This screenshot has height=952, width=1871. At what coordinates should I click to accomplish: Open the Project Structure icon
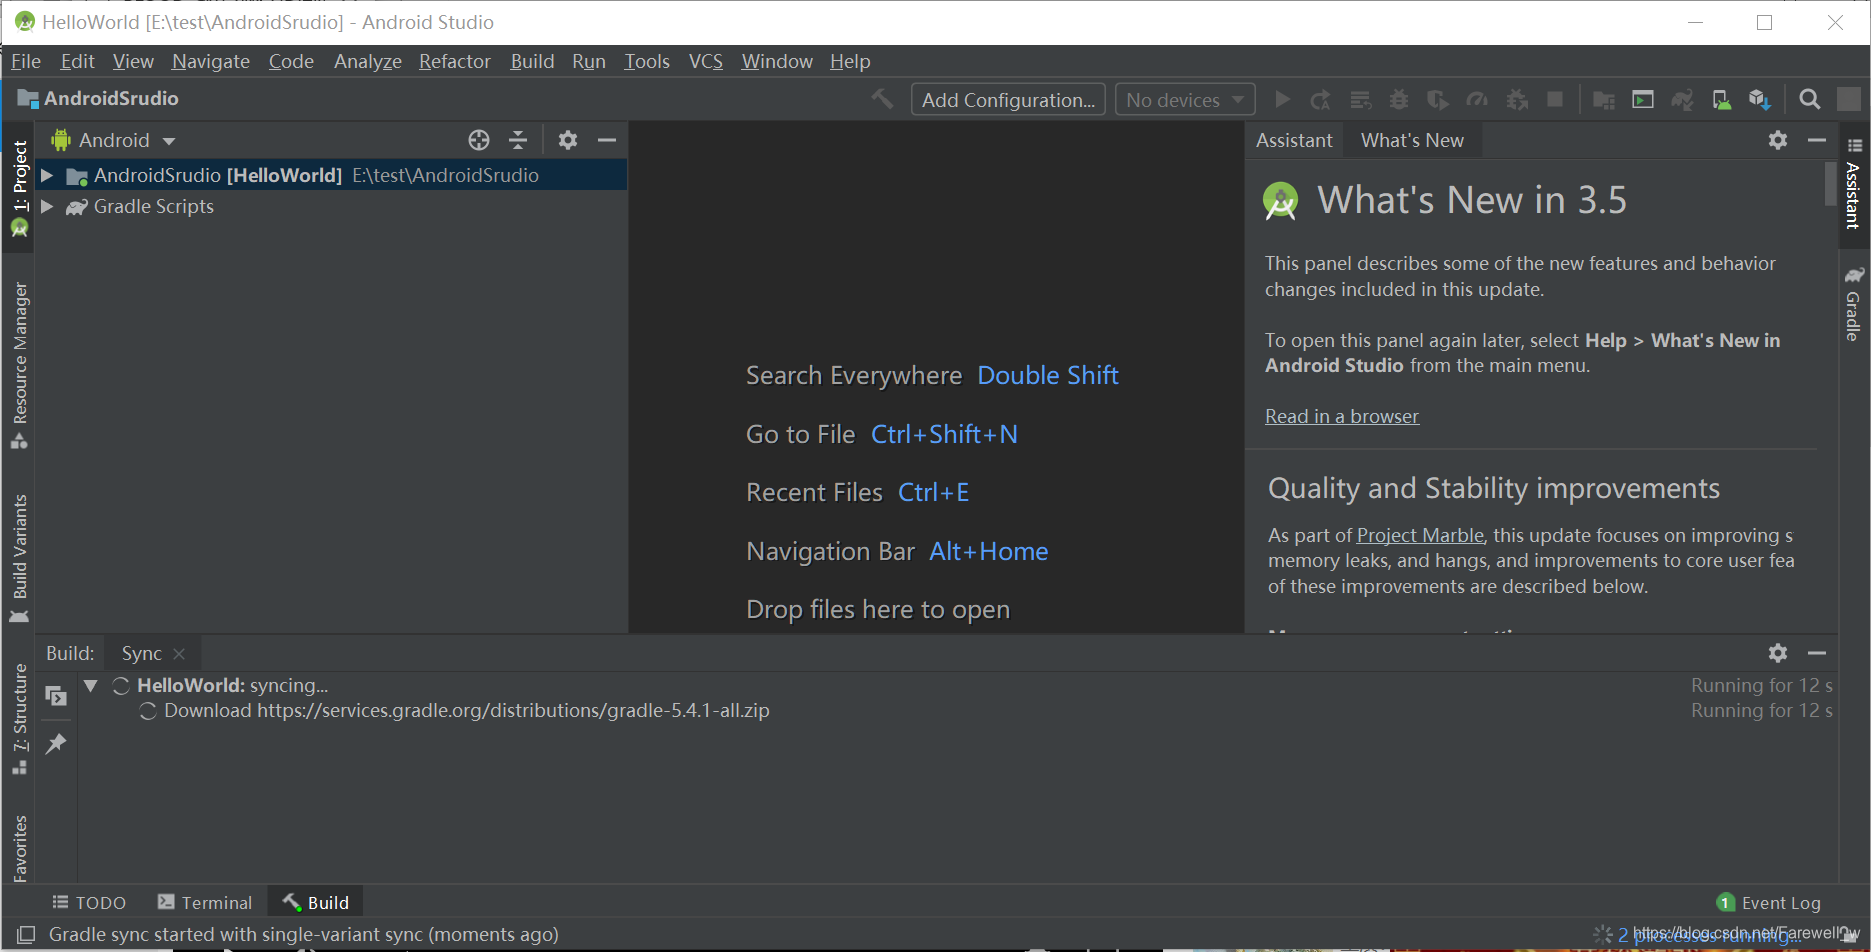1603,99
